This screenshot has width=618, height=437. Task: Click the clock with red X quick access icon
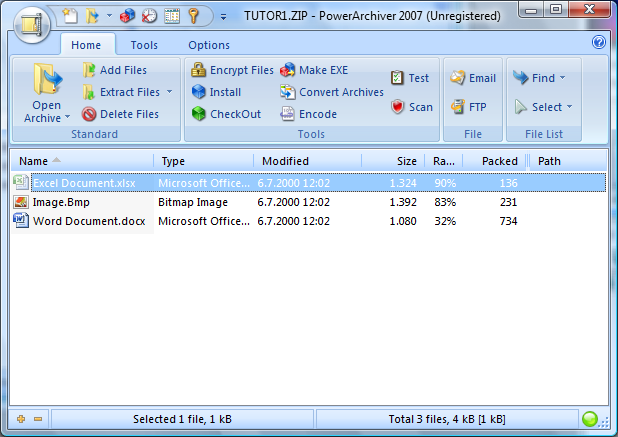point(149,16)
